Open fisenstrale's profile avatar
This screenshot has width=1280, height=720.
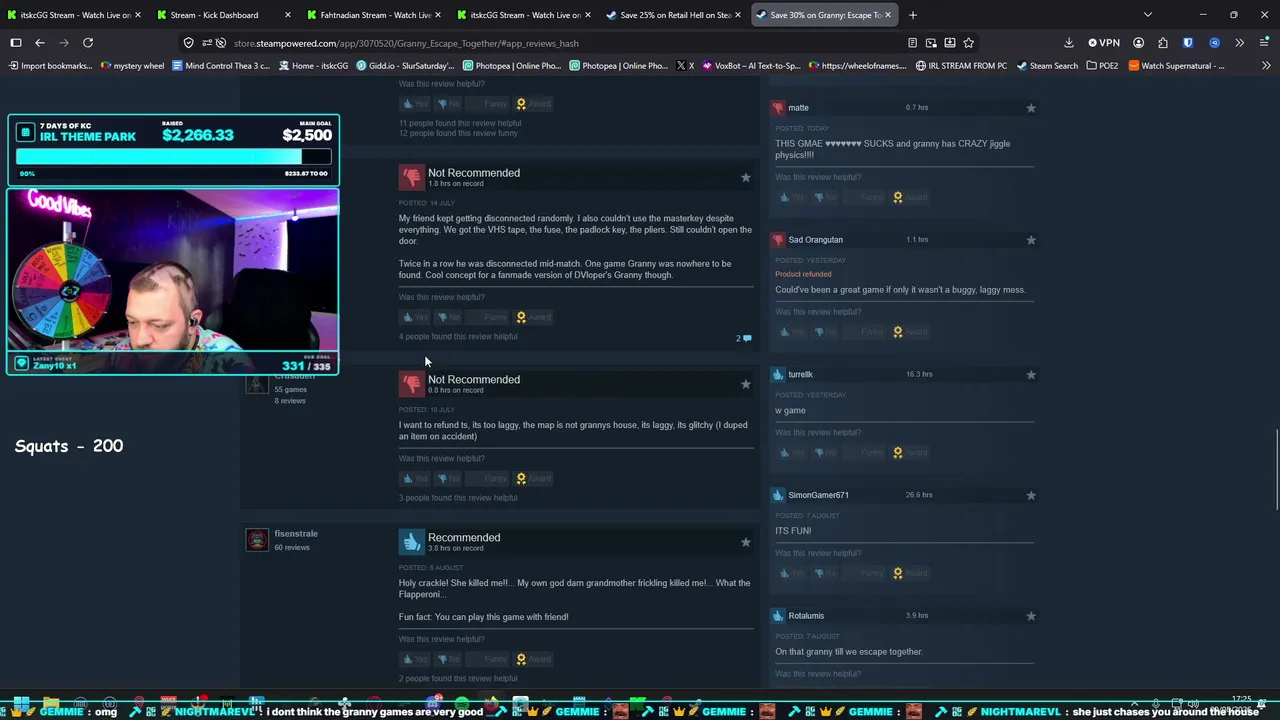pos(257,540)
